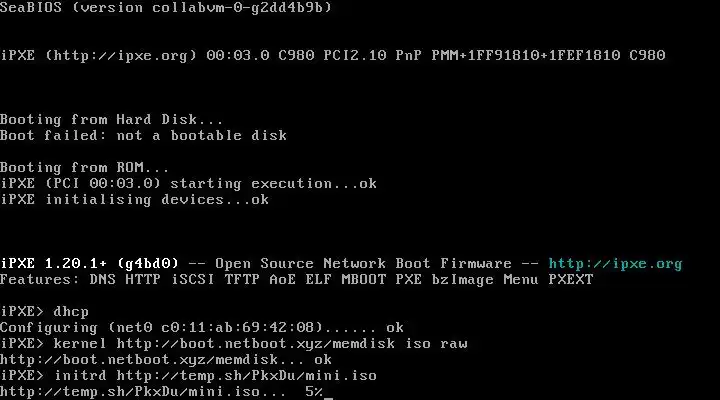The image size is (720, 400).
Task: Click the MAC address c0:11:ab:69:42:08
Action: pyautogui.click(x=242, y=328)
